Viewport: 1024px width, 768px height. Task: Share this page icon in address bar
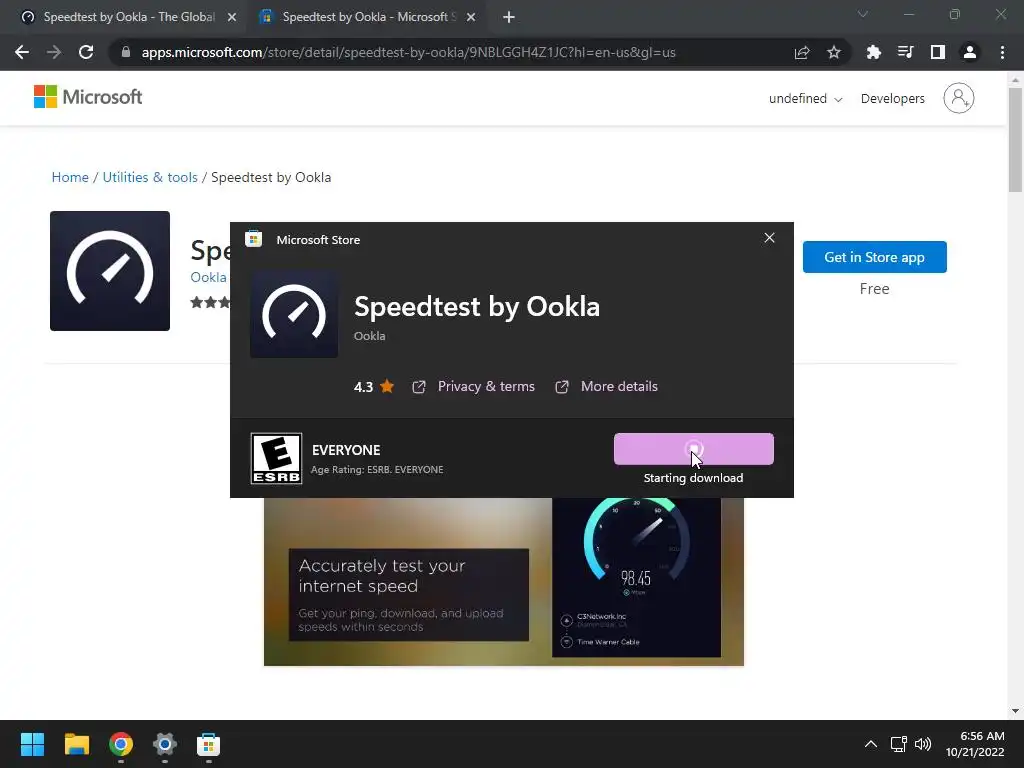[x=802, y=52]
